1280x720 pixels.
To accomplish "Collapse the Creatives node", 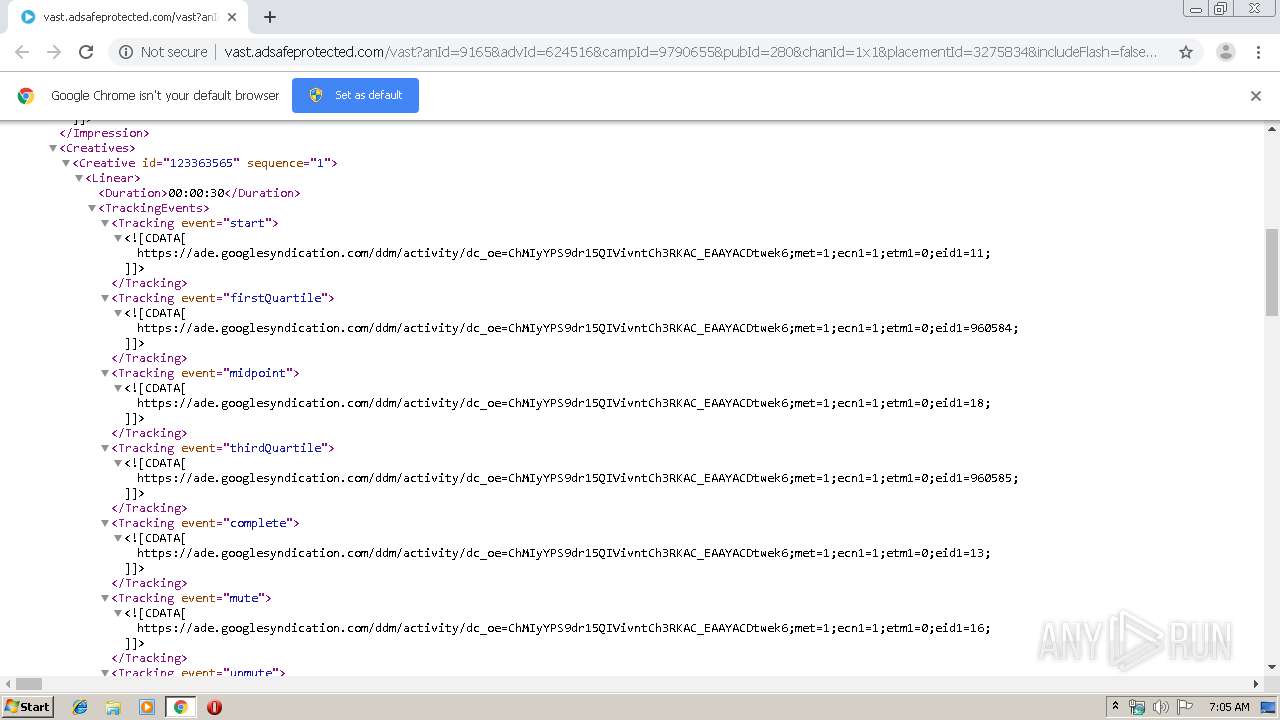I will (53, 148).
